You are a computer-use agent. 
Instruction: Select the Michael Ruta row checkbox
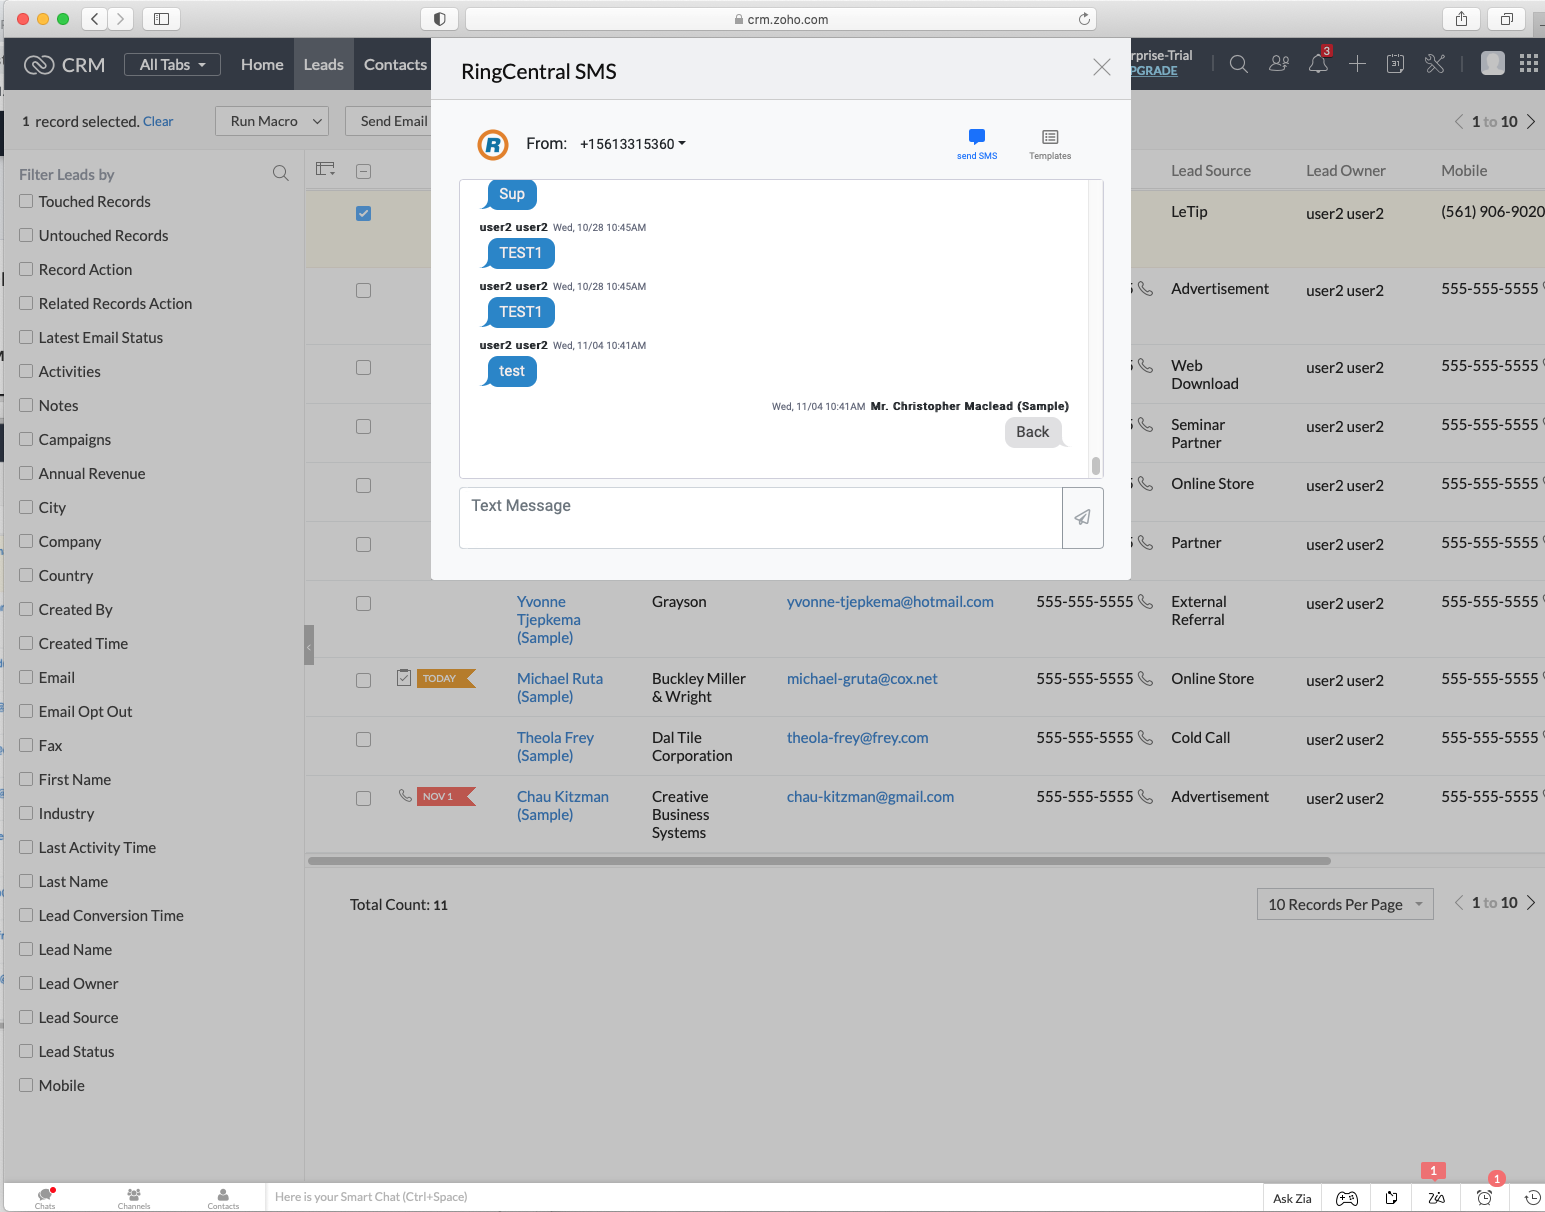pyautogui.click(x=363, y=680)
